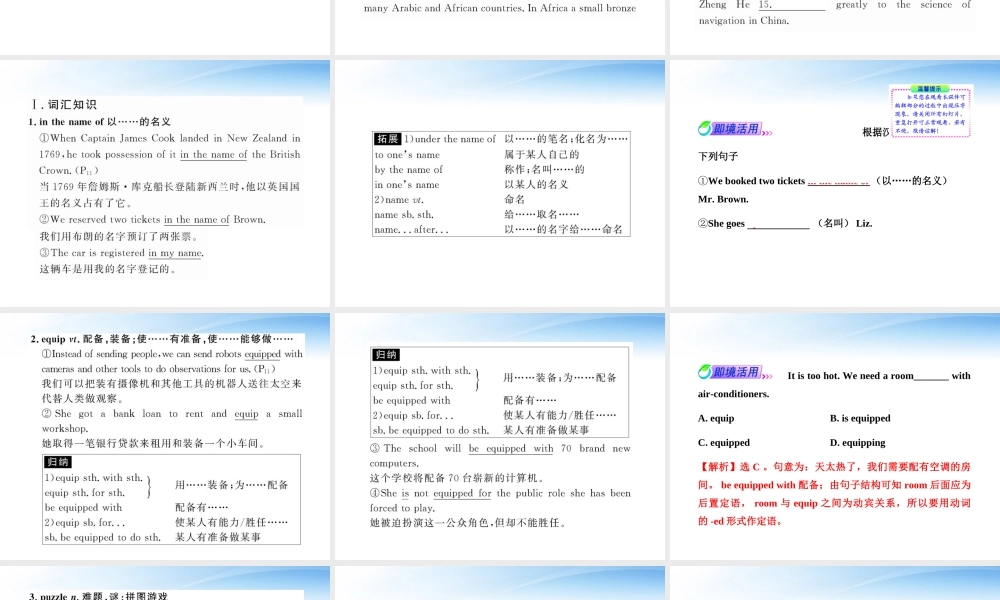Click the red '【解析】选 C' explanation
This screenshot has width=1000, height=600.
click(x=834, y=494)
